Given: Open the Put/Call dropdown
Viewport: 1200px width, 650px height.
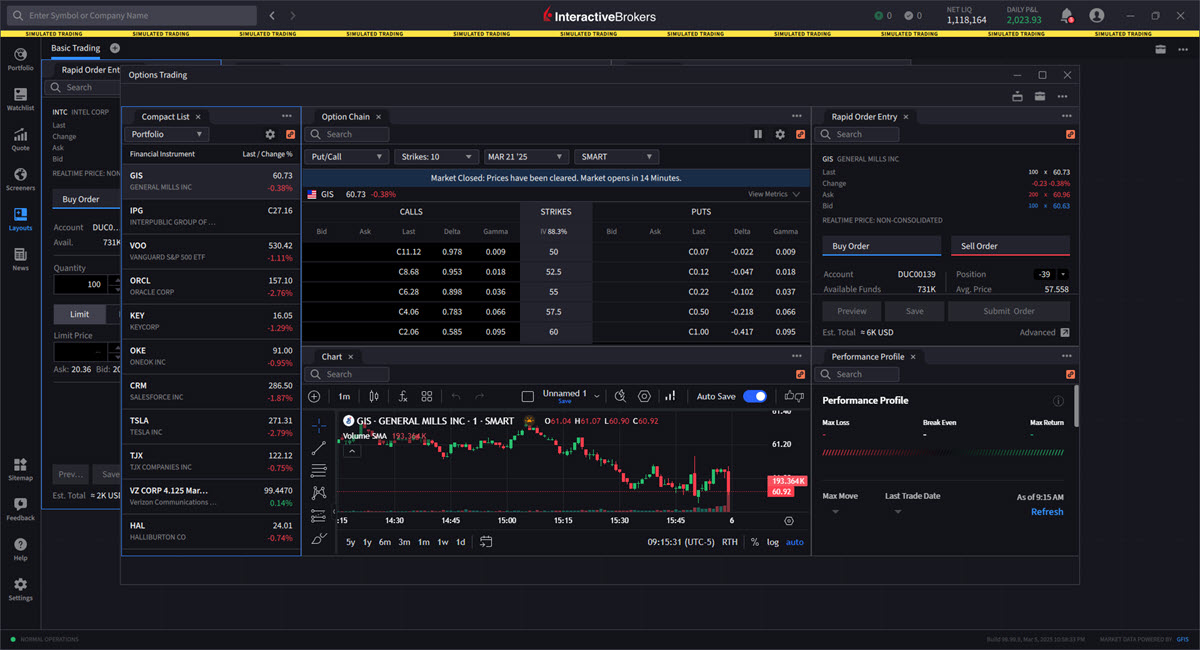Looking at the screenshot, I should point(347,157).
